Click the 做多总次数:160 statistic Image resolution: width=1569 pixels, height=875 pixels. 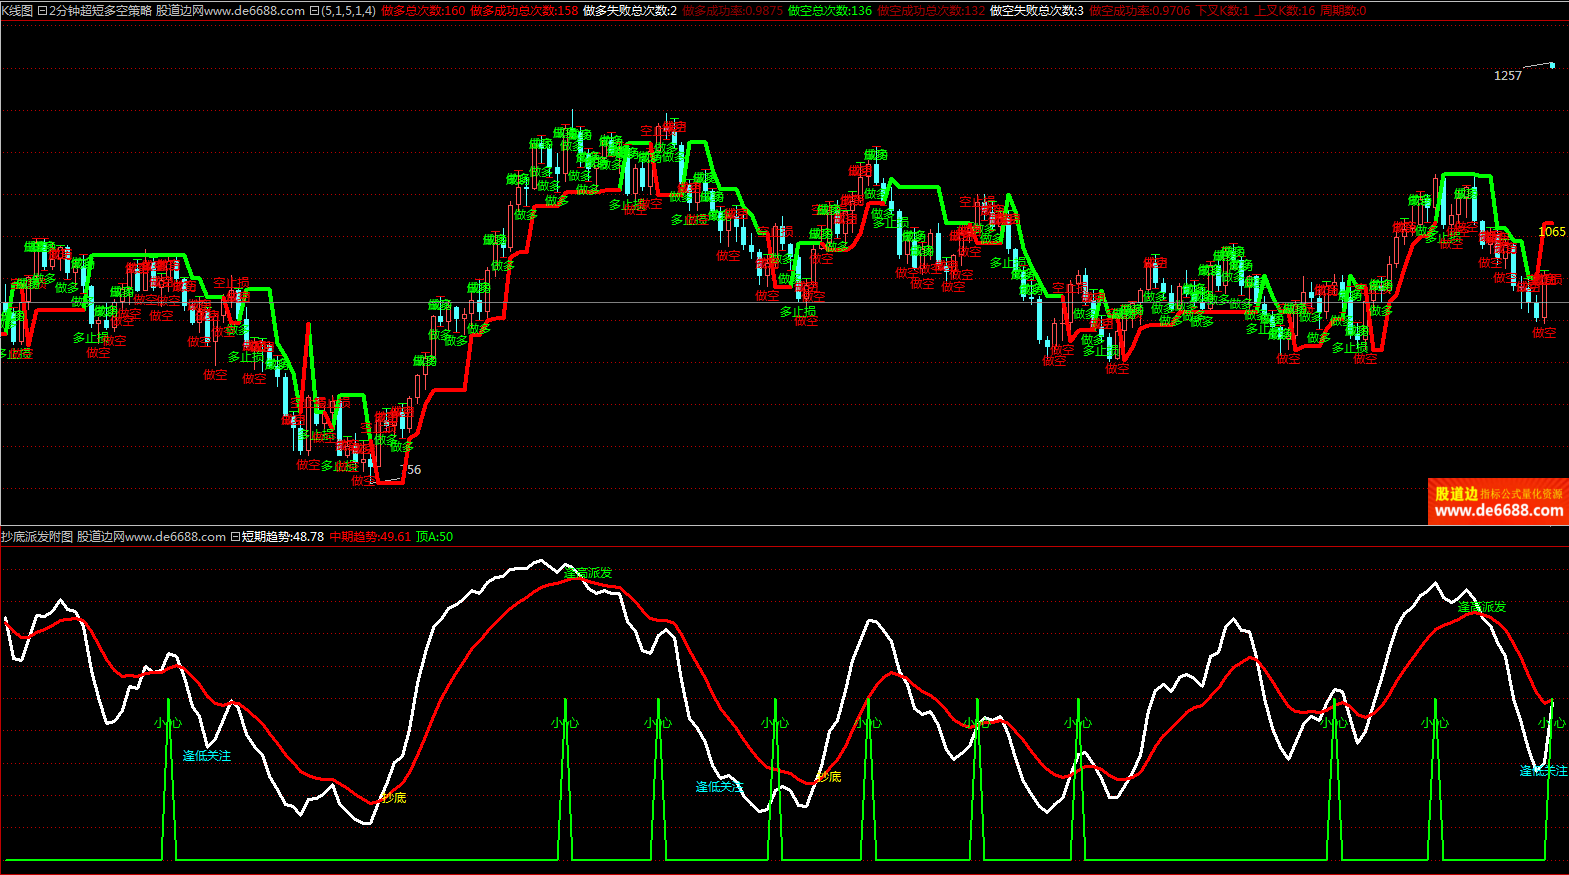423,11
